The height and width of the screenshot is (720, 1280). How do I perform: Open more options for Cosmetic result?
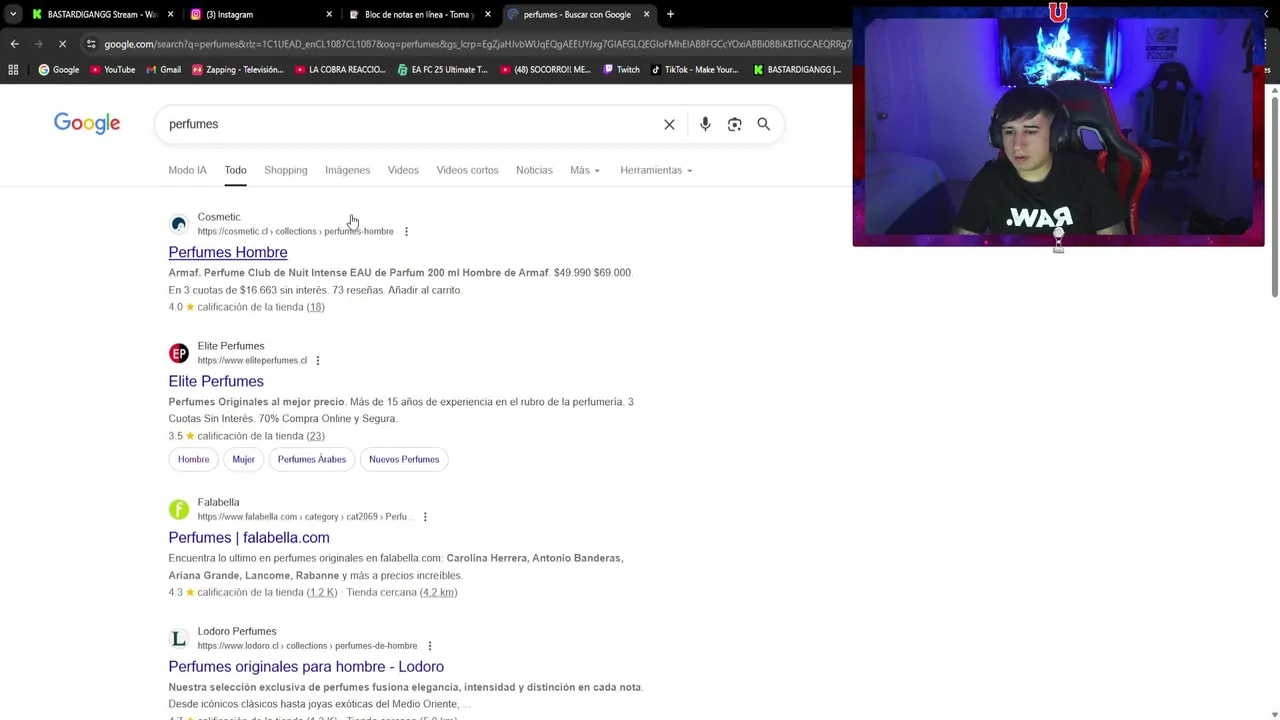pyautogui.click(x=406, y=231)
